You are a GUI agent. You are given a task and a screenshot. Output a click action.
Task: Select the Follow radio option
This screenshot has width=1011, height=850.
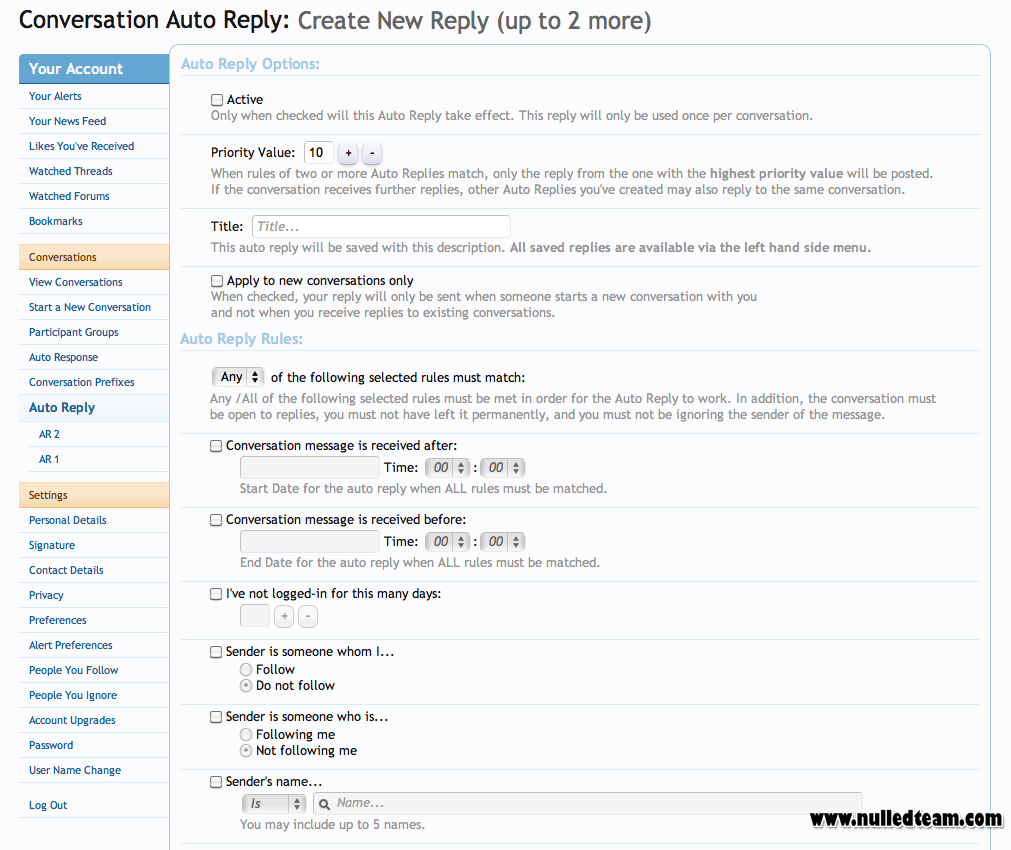tap(246, 670)
